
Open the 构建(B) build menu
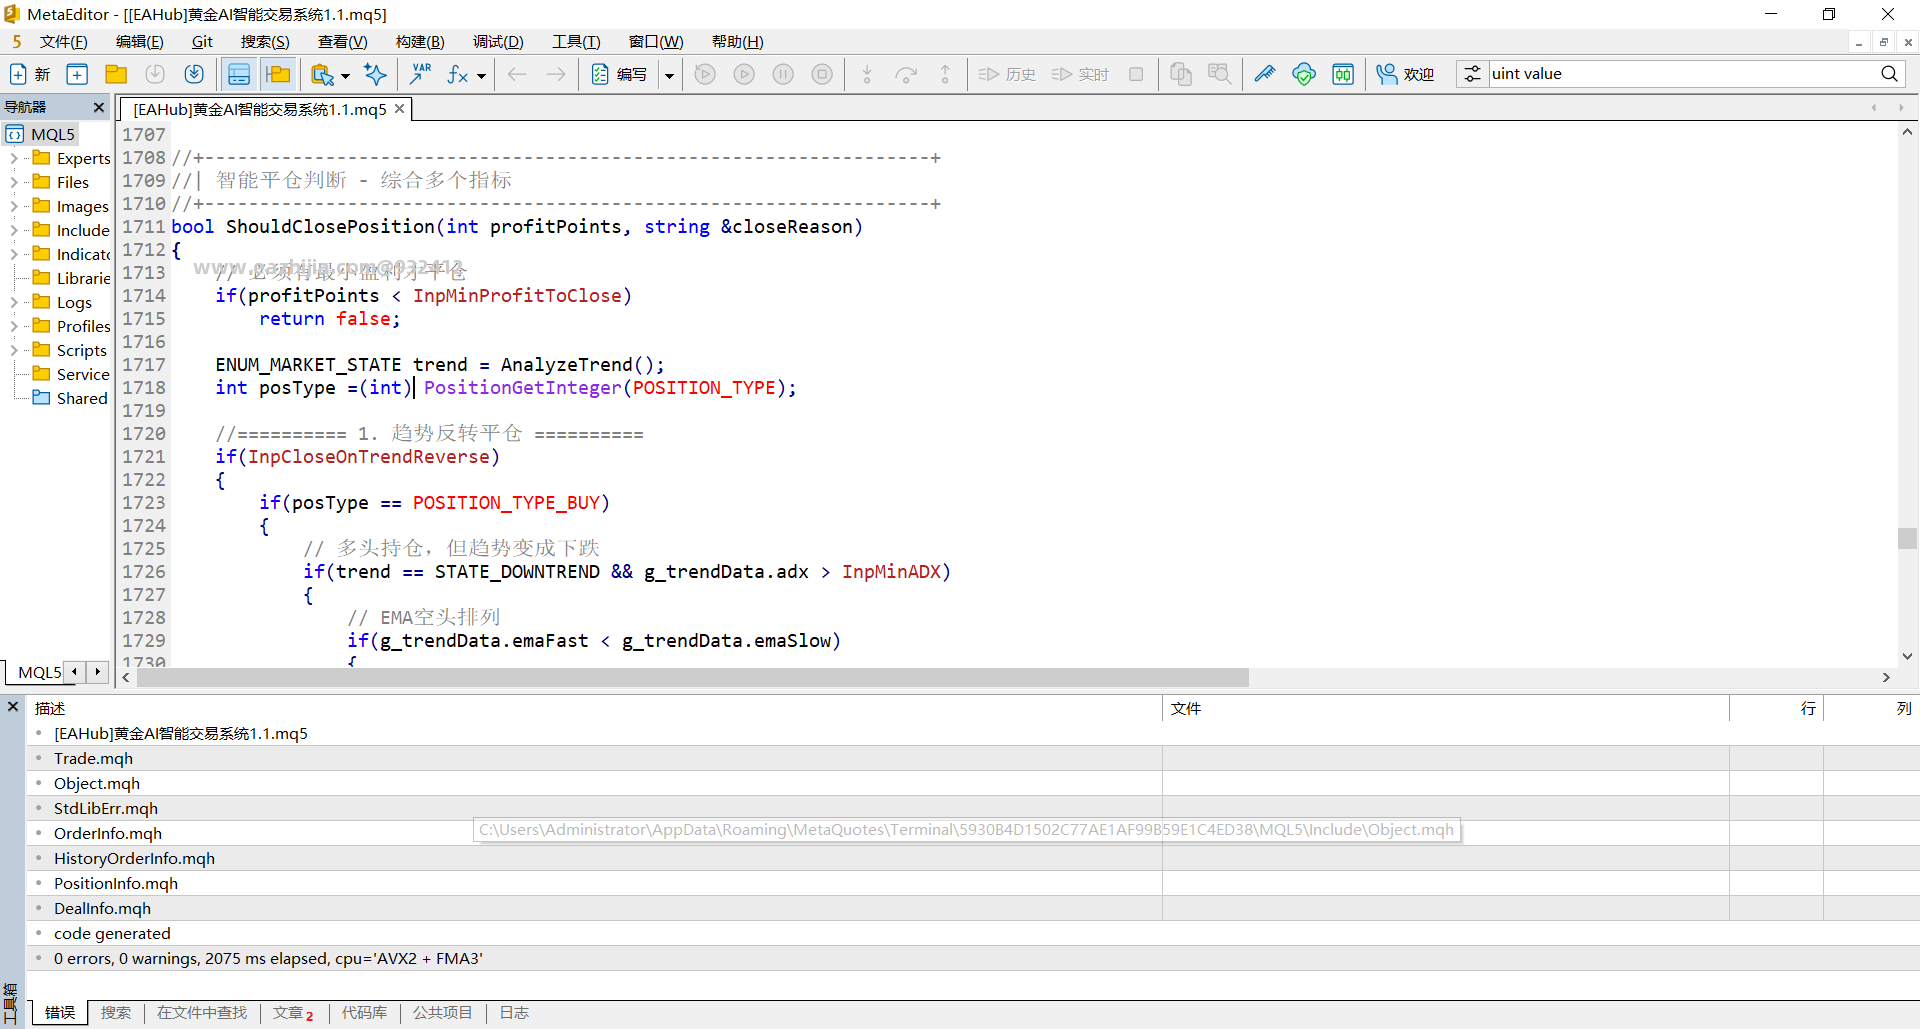point(420,41)
